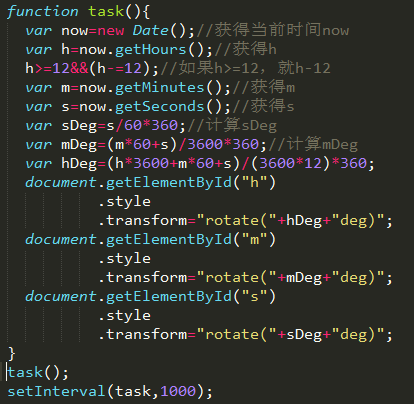
Task: Click .style under getElementById("s")
Action: (125, 316)
